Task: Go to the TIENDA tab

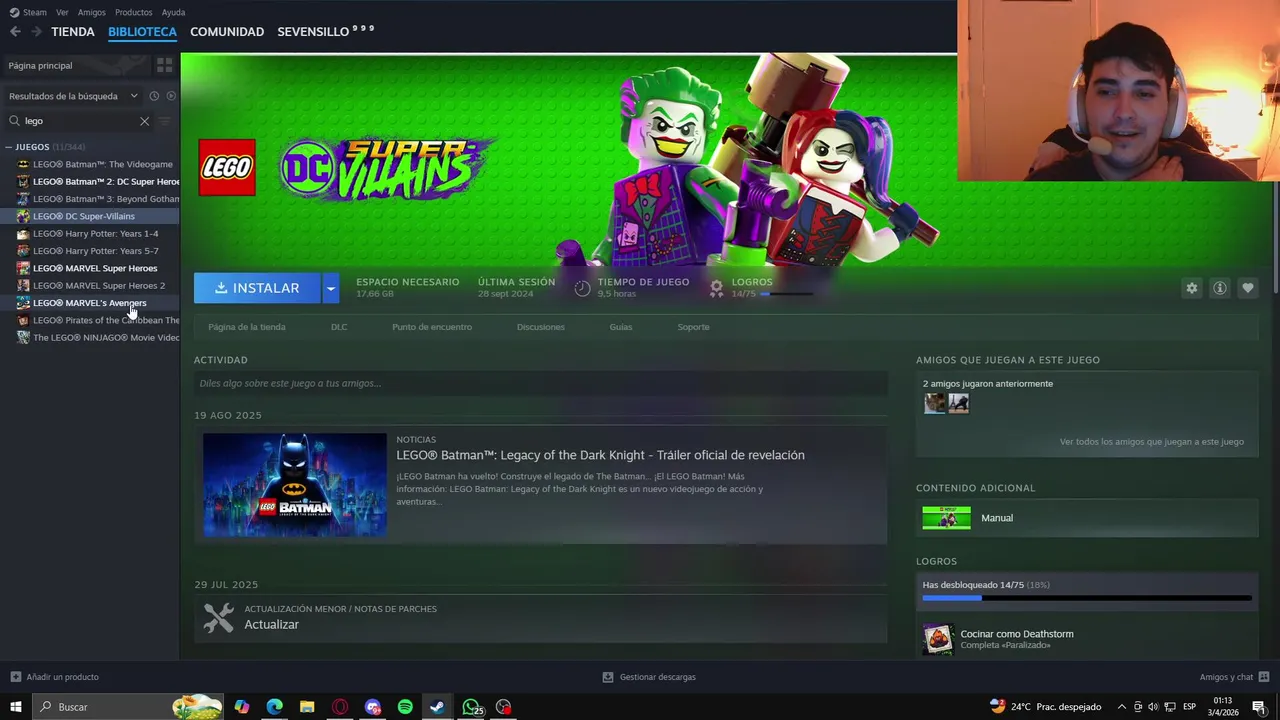Action: tap(73, 32)
